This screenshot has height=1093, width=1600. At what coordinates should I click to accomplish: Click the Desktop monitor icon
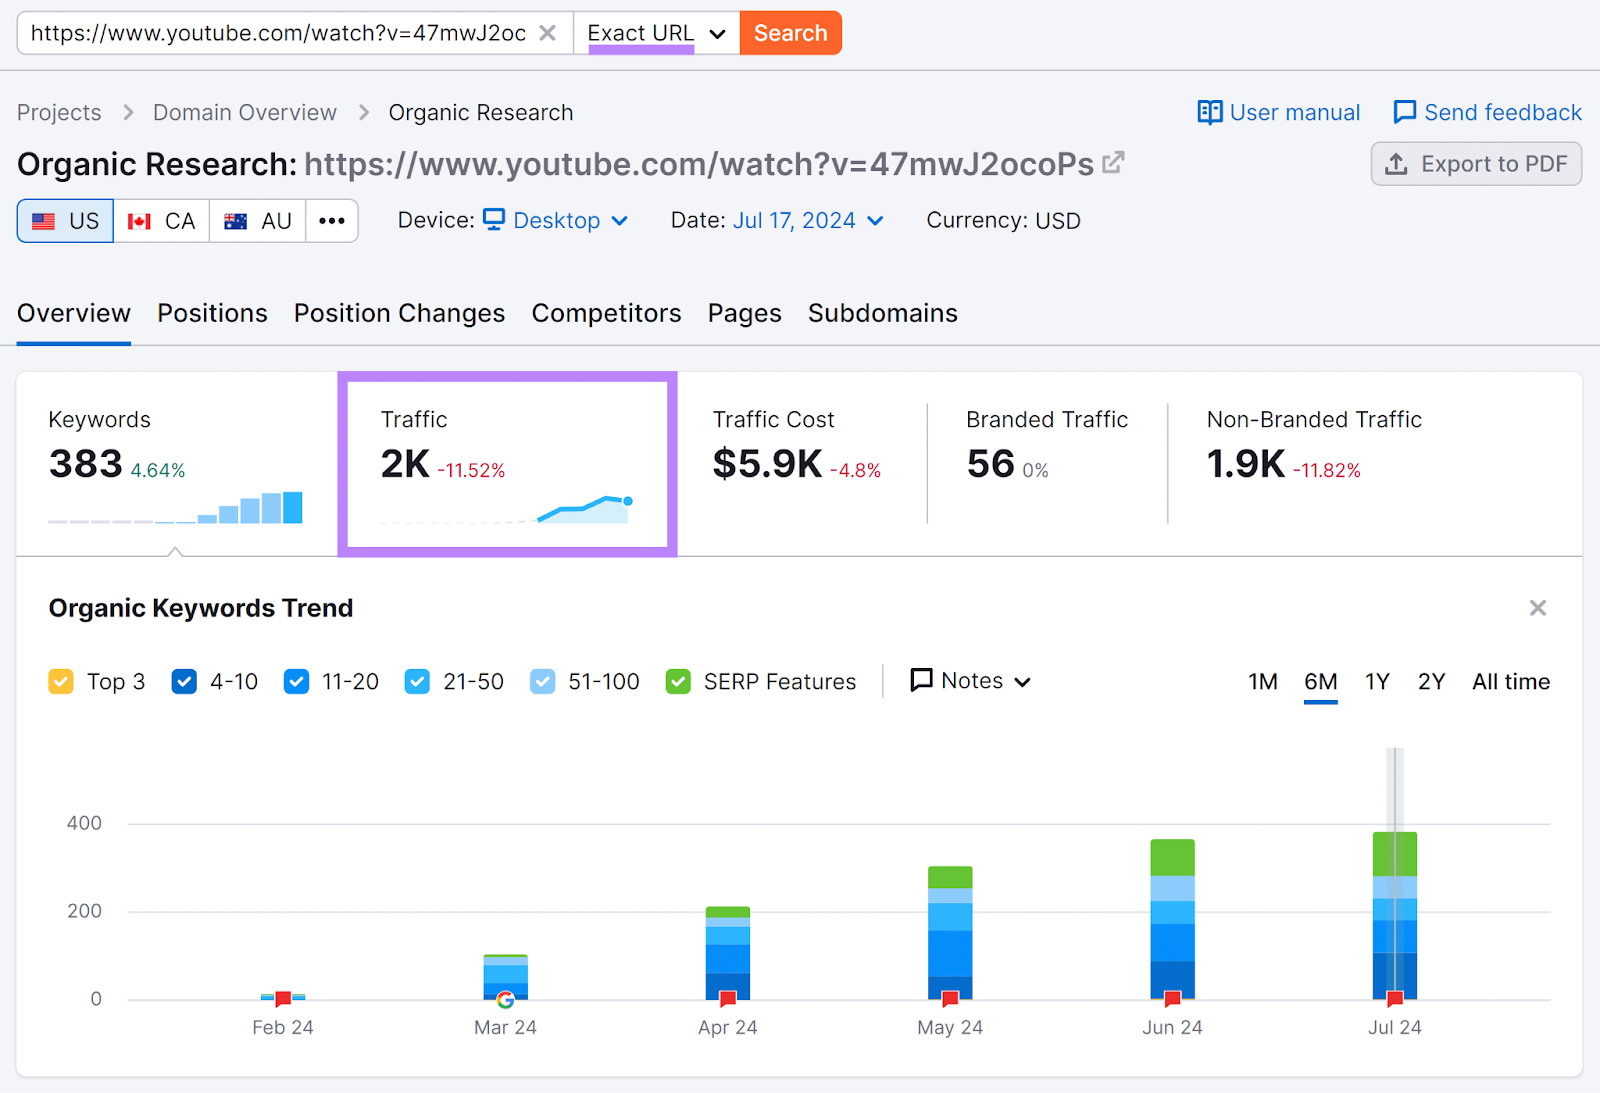[494, 219]
